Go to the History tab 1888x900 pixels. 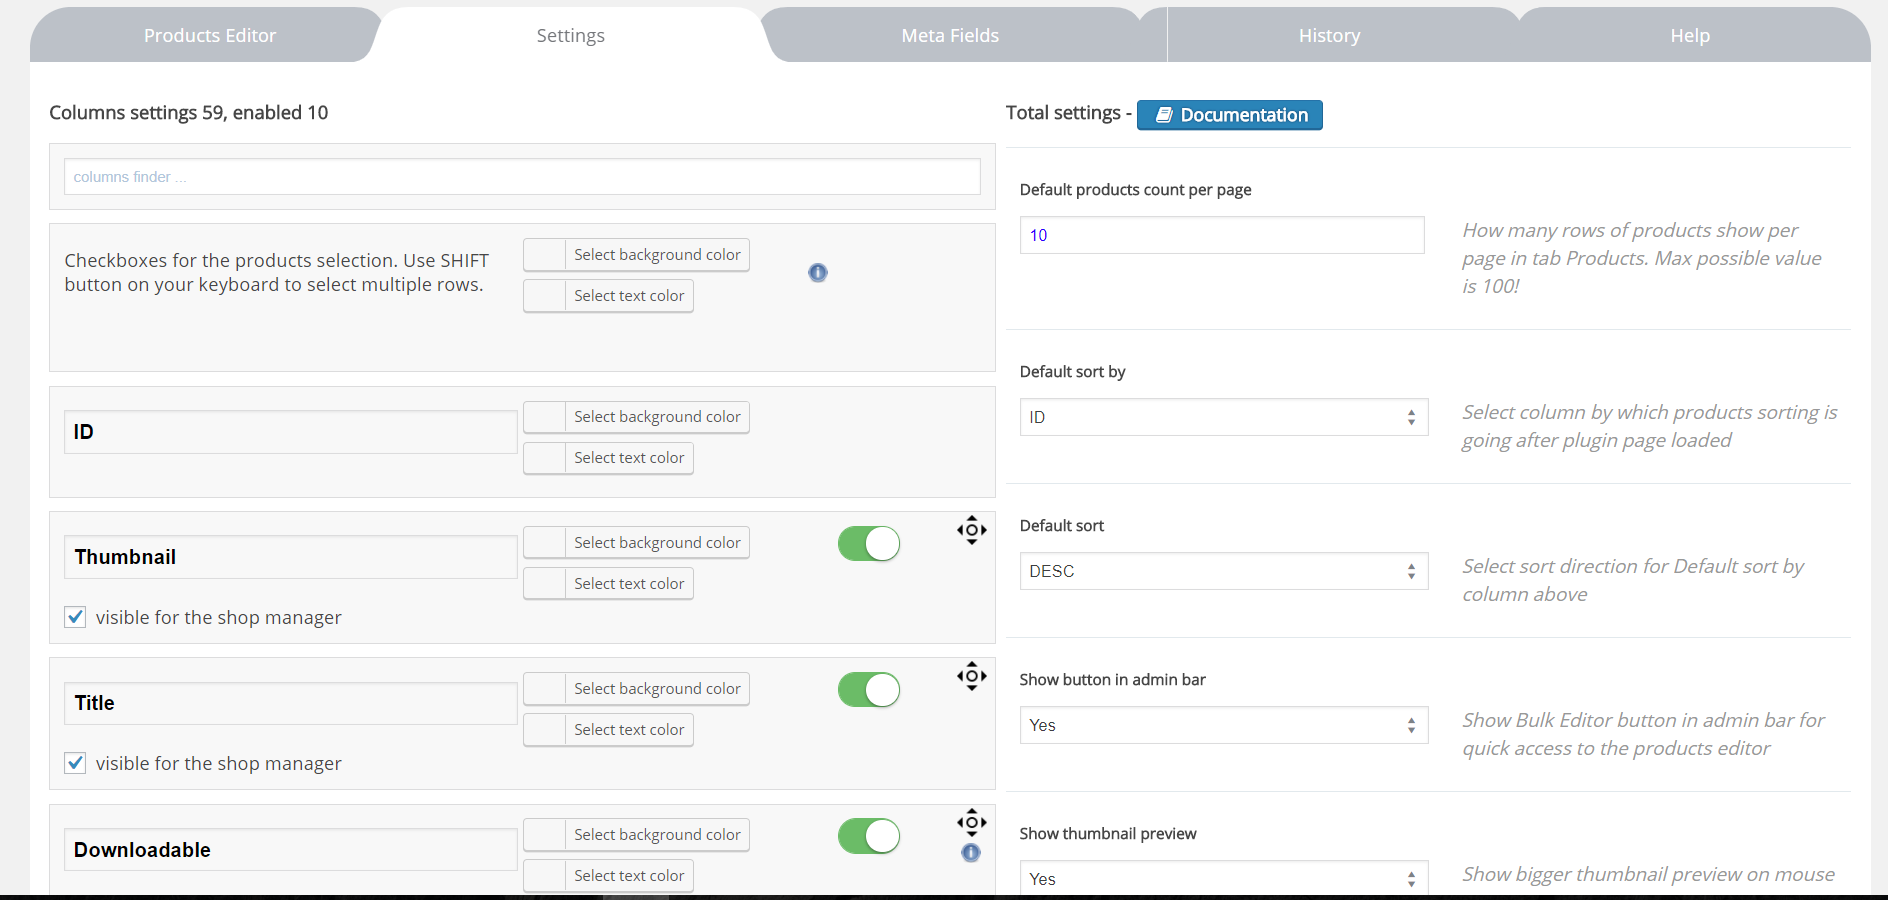1329,36
